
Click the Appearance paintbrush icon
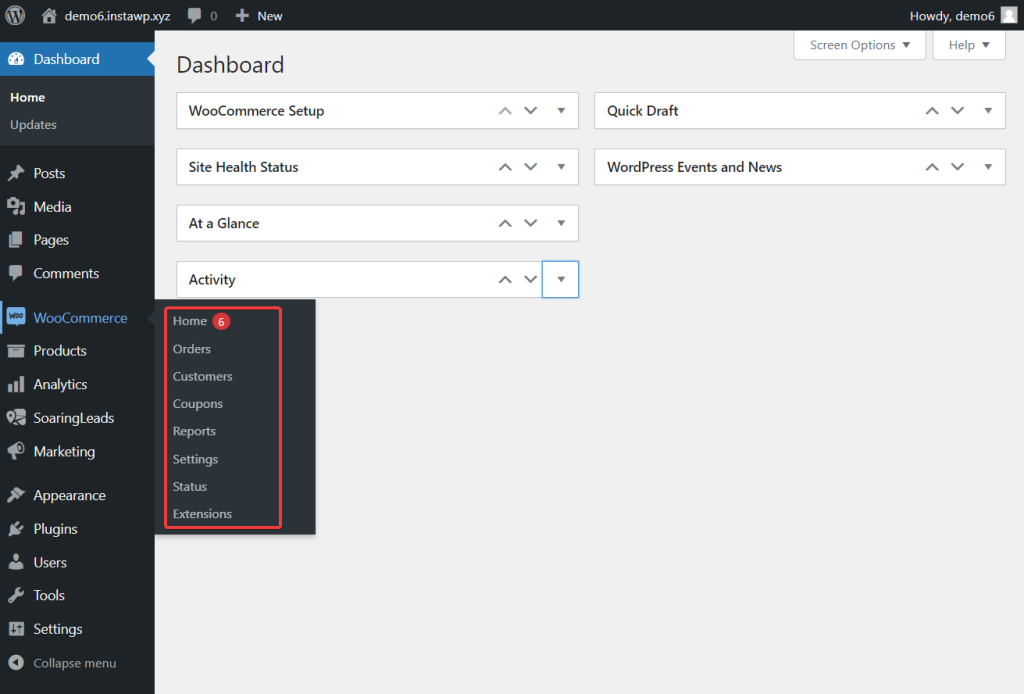point(16,495)
